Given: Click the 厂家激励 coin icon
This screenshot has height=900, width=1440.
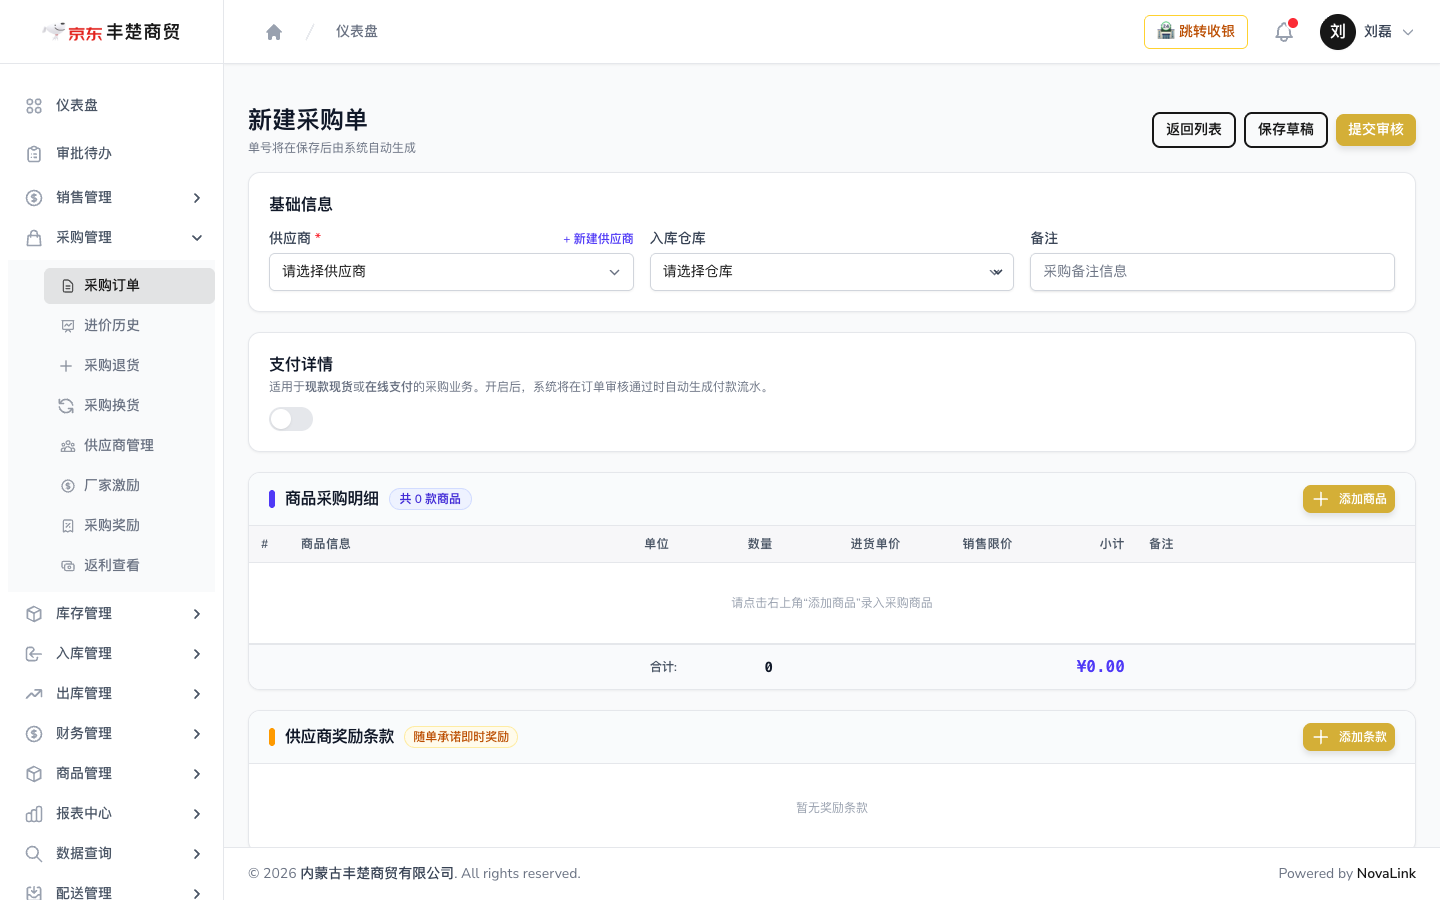Looking at the screenshot, I should [68, 486].
